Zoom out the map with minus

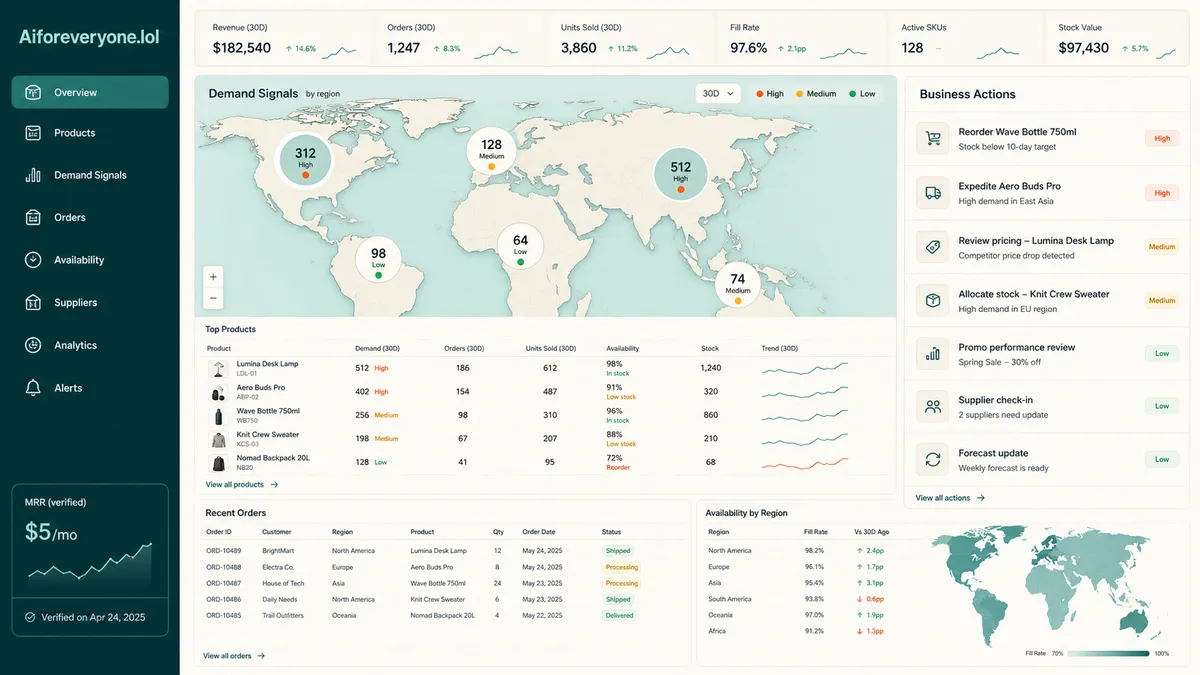point(213,298)
